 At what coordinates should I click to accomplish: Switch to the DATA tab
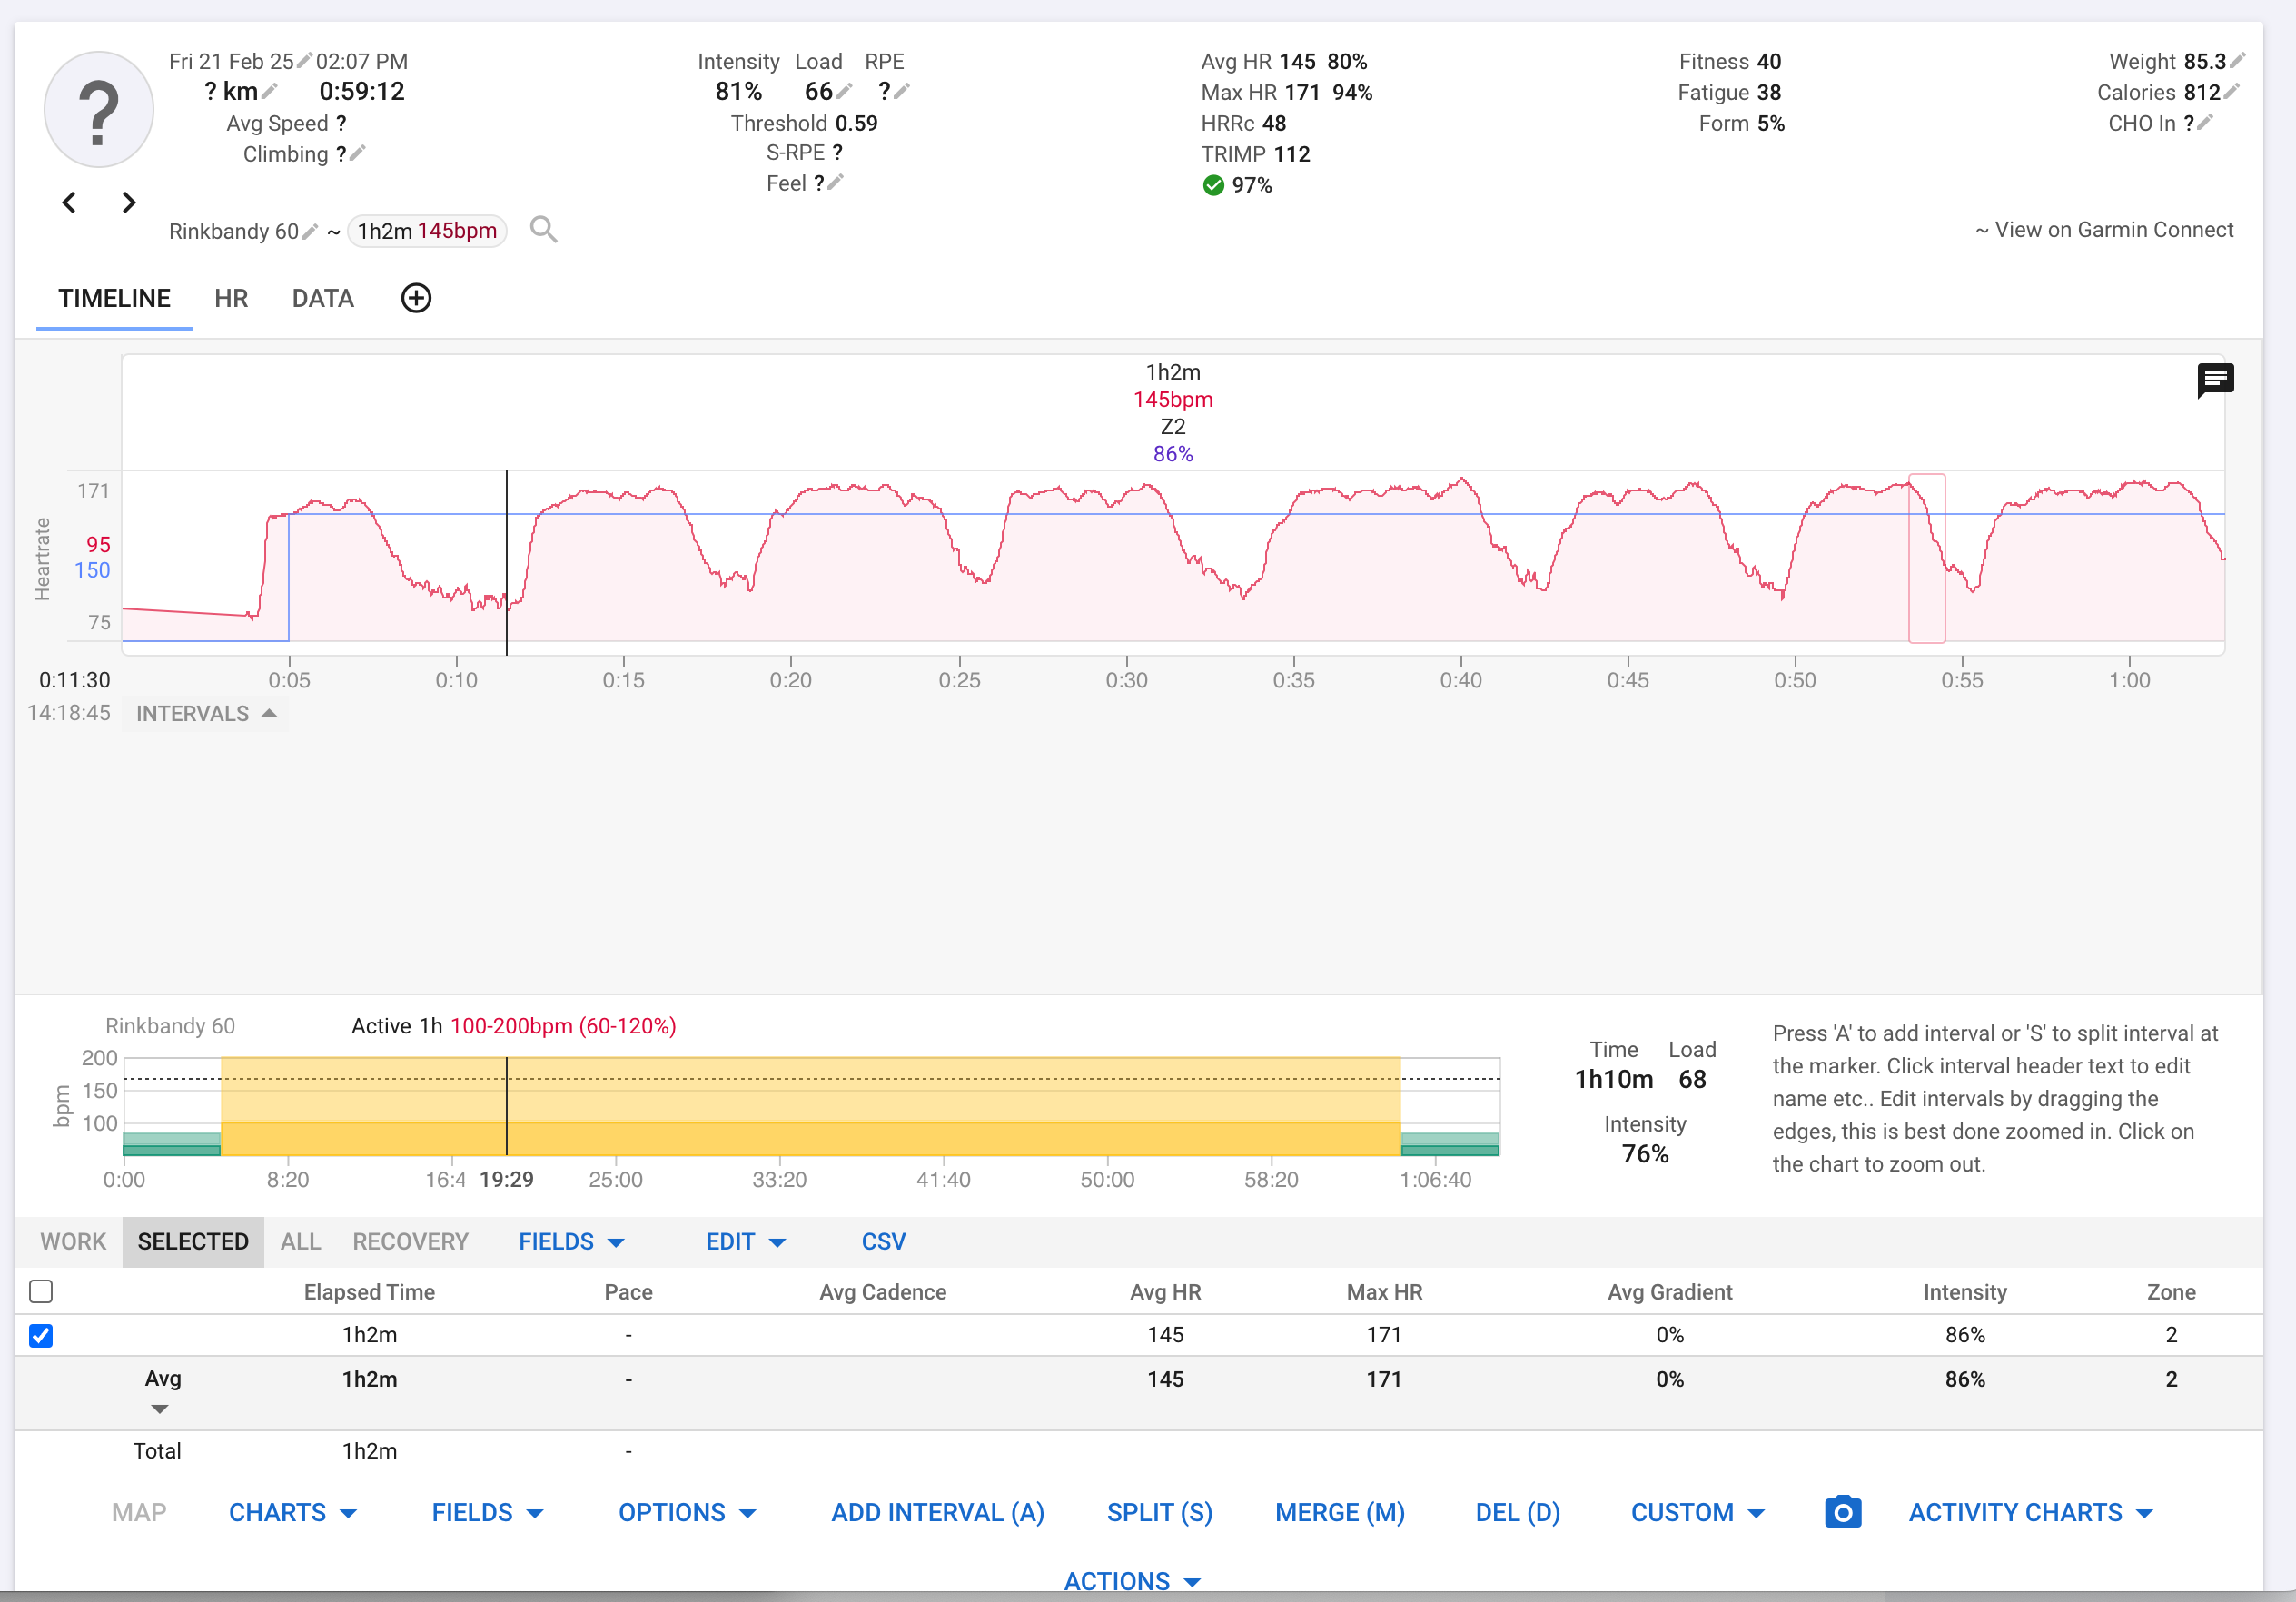(322, 298)
